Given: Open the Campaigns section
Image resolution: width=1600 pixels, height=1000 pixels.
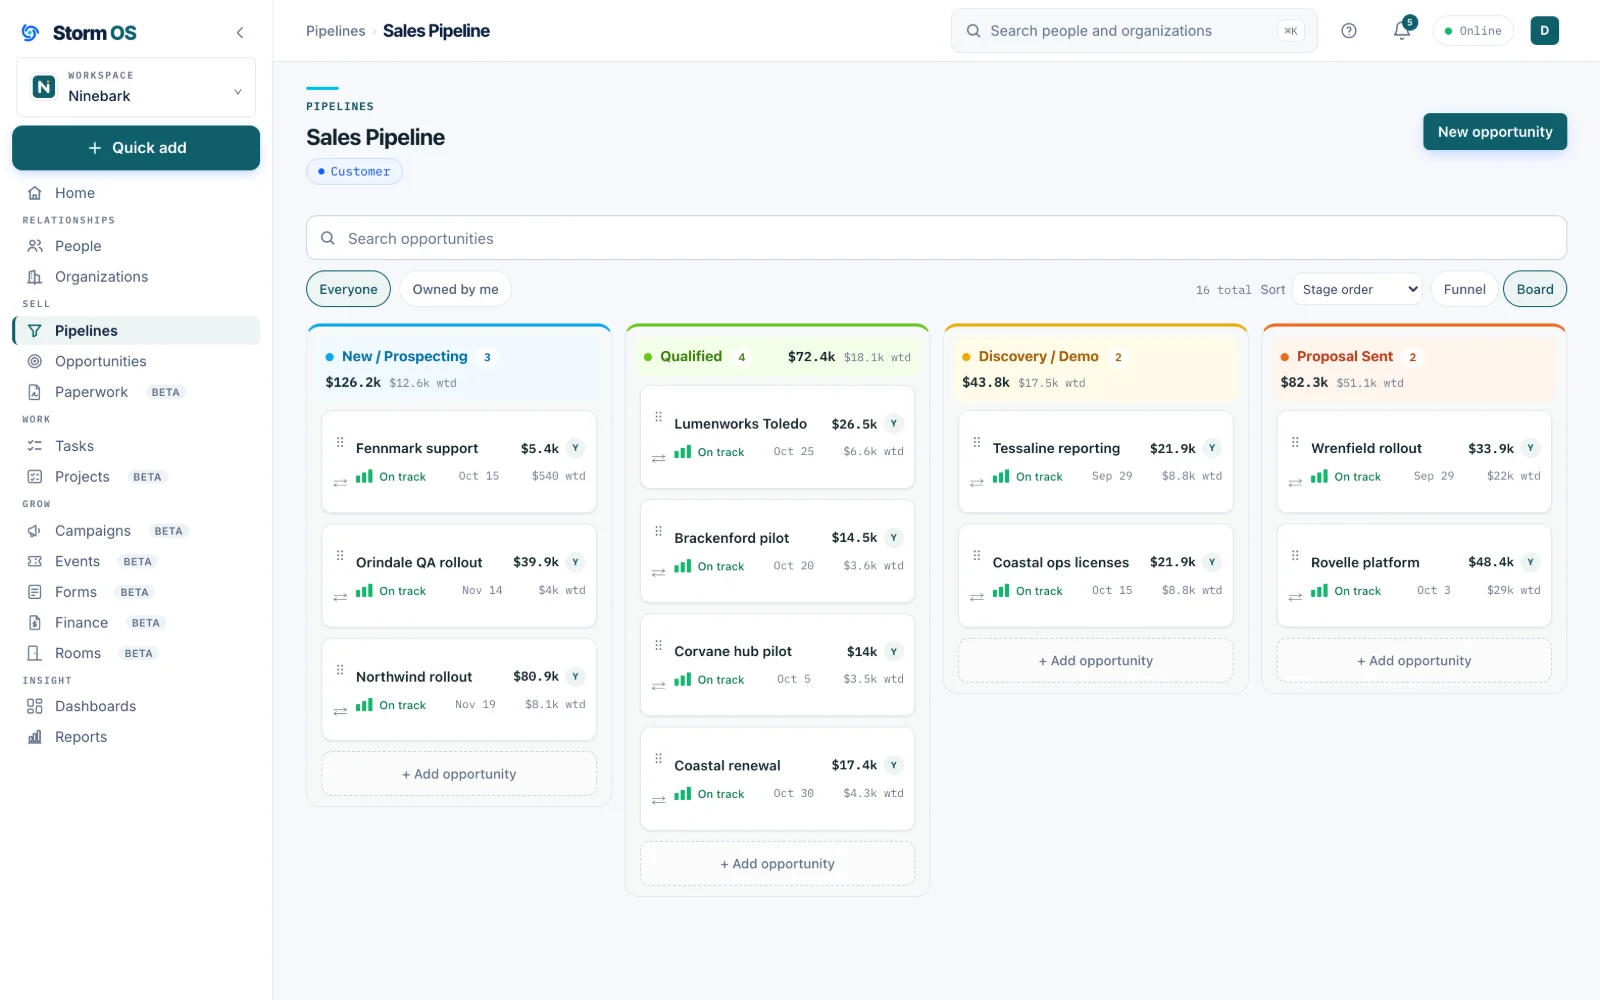Looking at the screenshot, I should click(x=136, y=531).
